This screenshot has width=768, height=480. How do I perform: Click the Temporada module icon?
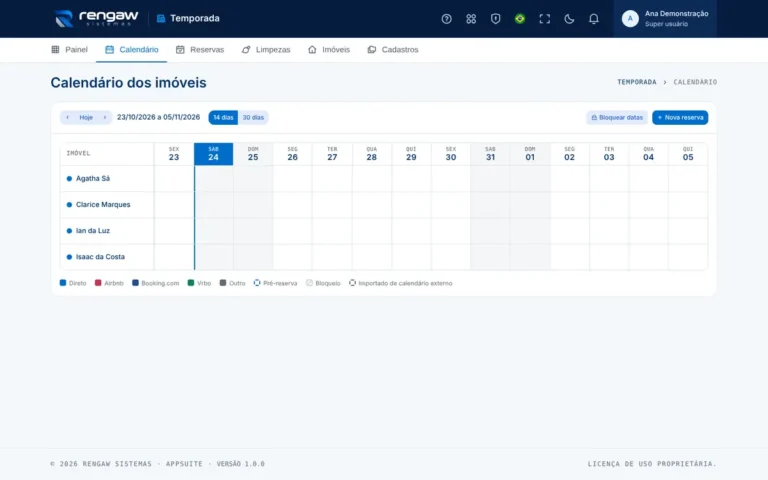pyautogui.click(x=161, y=19)
